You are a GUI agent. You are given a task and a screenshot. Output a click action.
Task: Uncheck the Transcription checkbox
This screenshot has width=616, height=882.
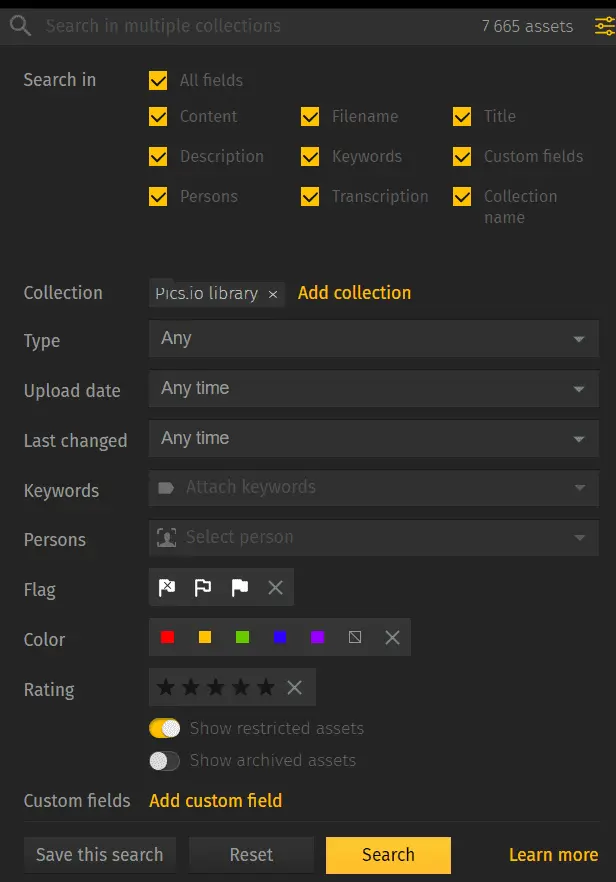click(310, 197)
